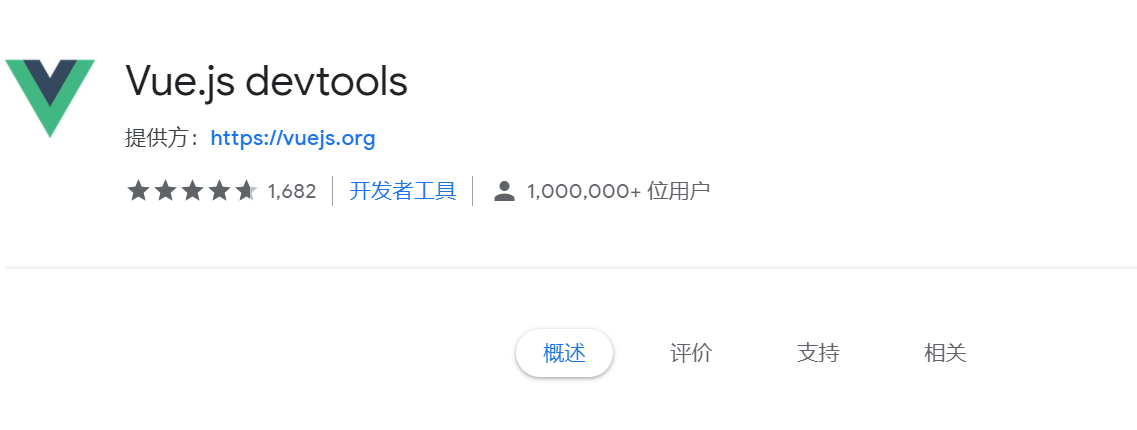Click the third rating star

192,191
